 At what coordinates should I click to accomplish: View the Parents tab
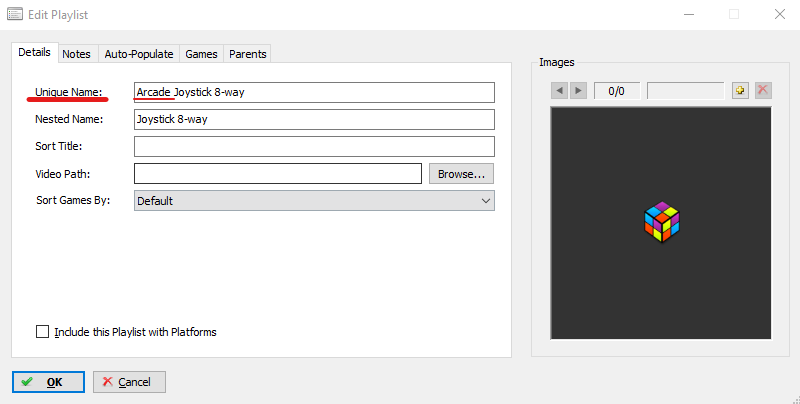[247, 54]
